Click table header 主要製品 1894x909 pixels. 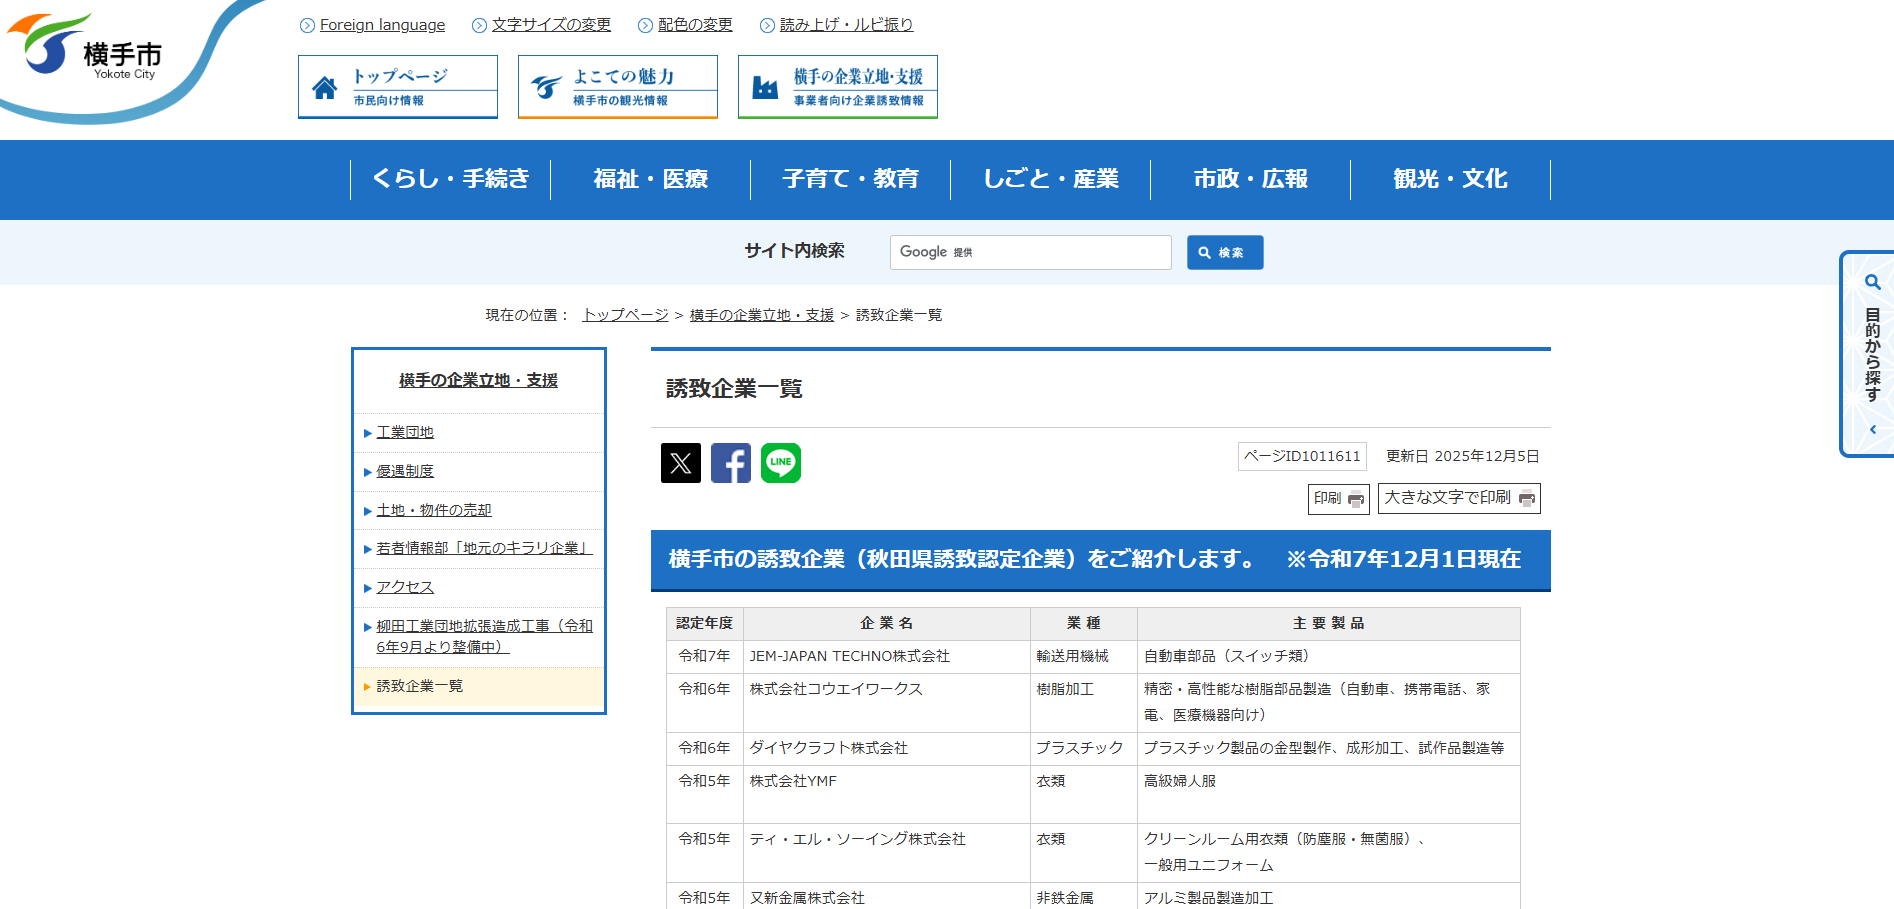1329,624
